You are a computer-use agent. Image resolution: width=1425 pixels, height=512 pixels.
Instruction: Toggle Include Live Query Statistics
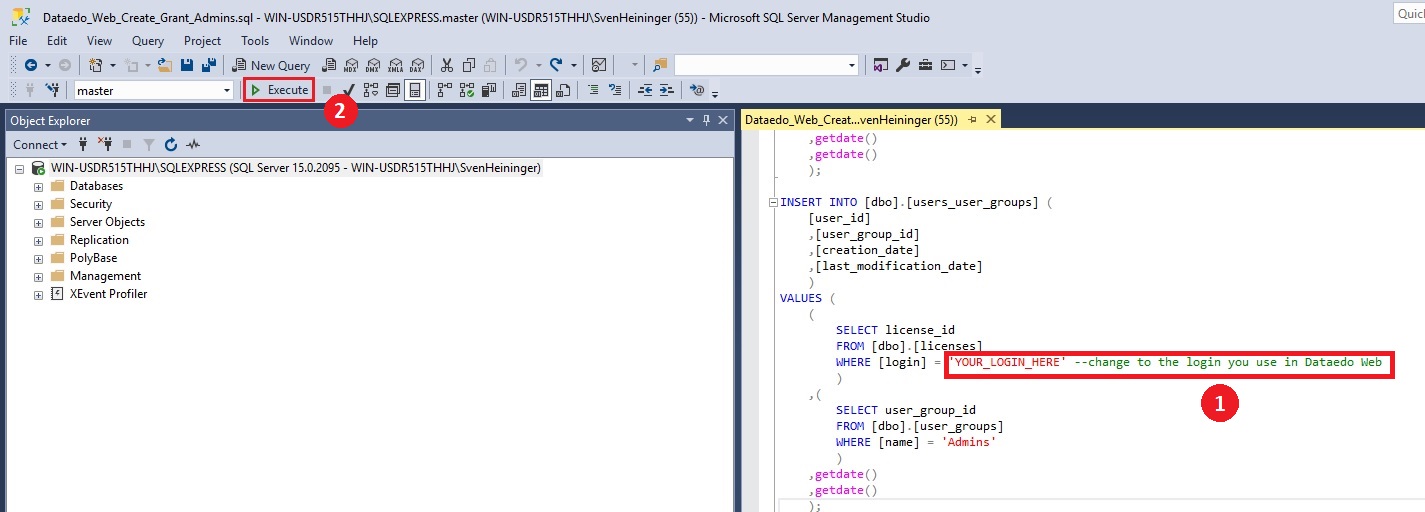click(467, 90)
